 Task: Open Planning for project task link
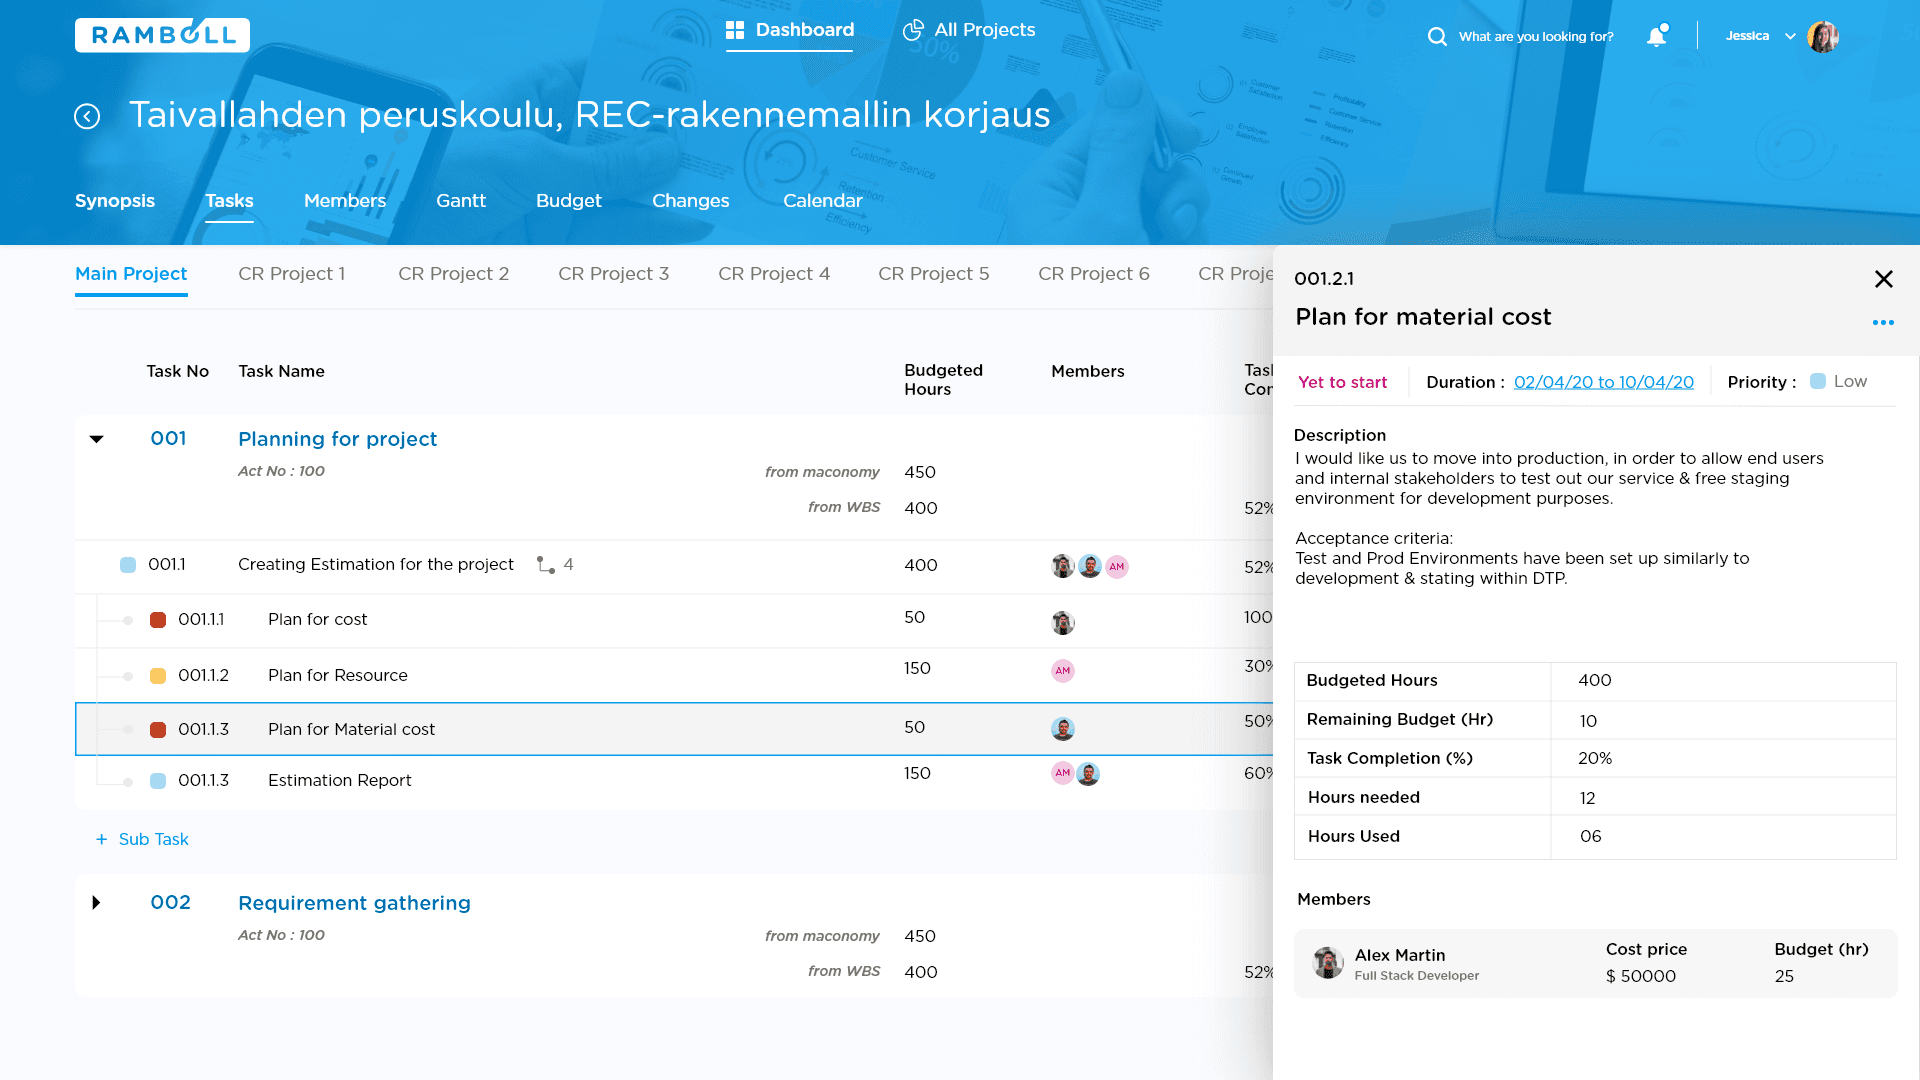(x=338, y=439)
